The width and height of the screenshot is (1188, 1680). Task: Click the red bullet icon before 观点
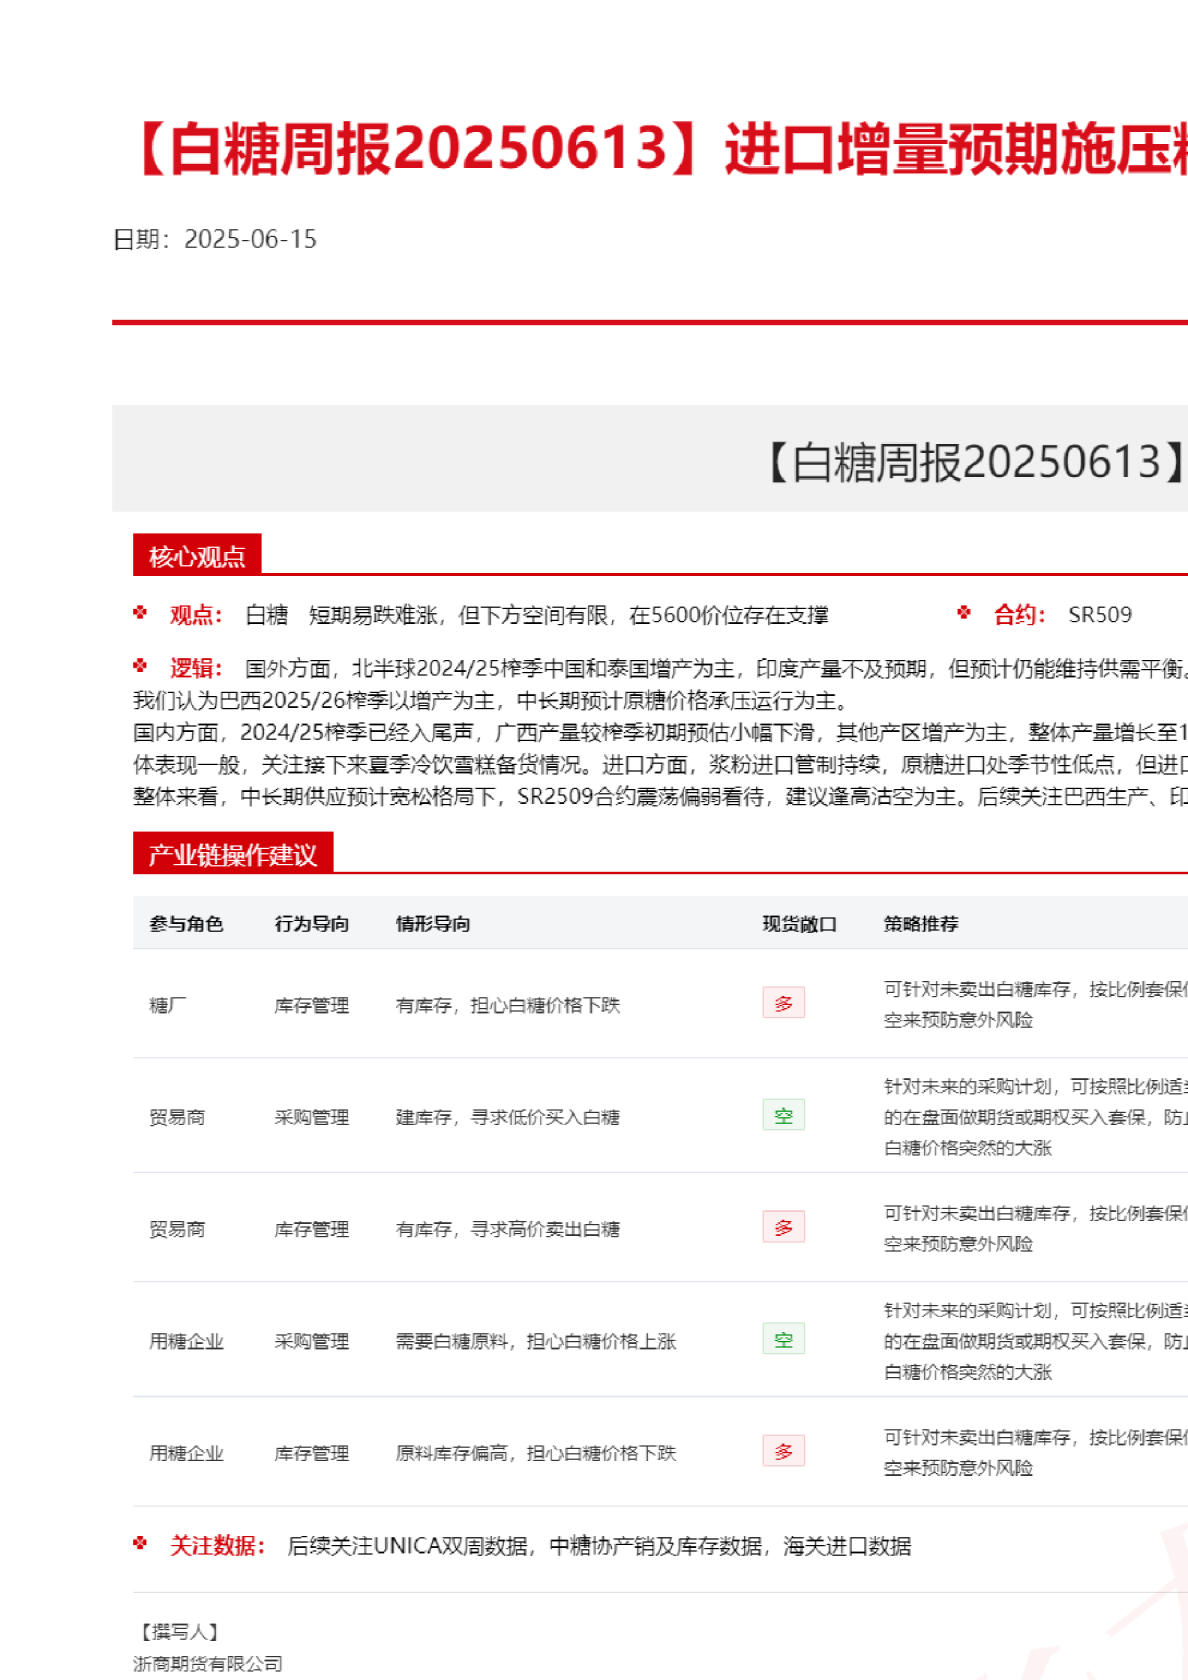[x=140, y=613]
